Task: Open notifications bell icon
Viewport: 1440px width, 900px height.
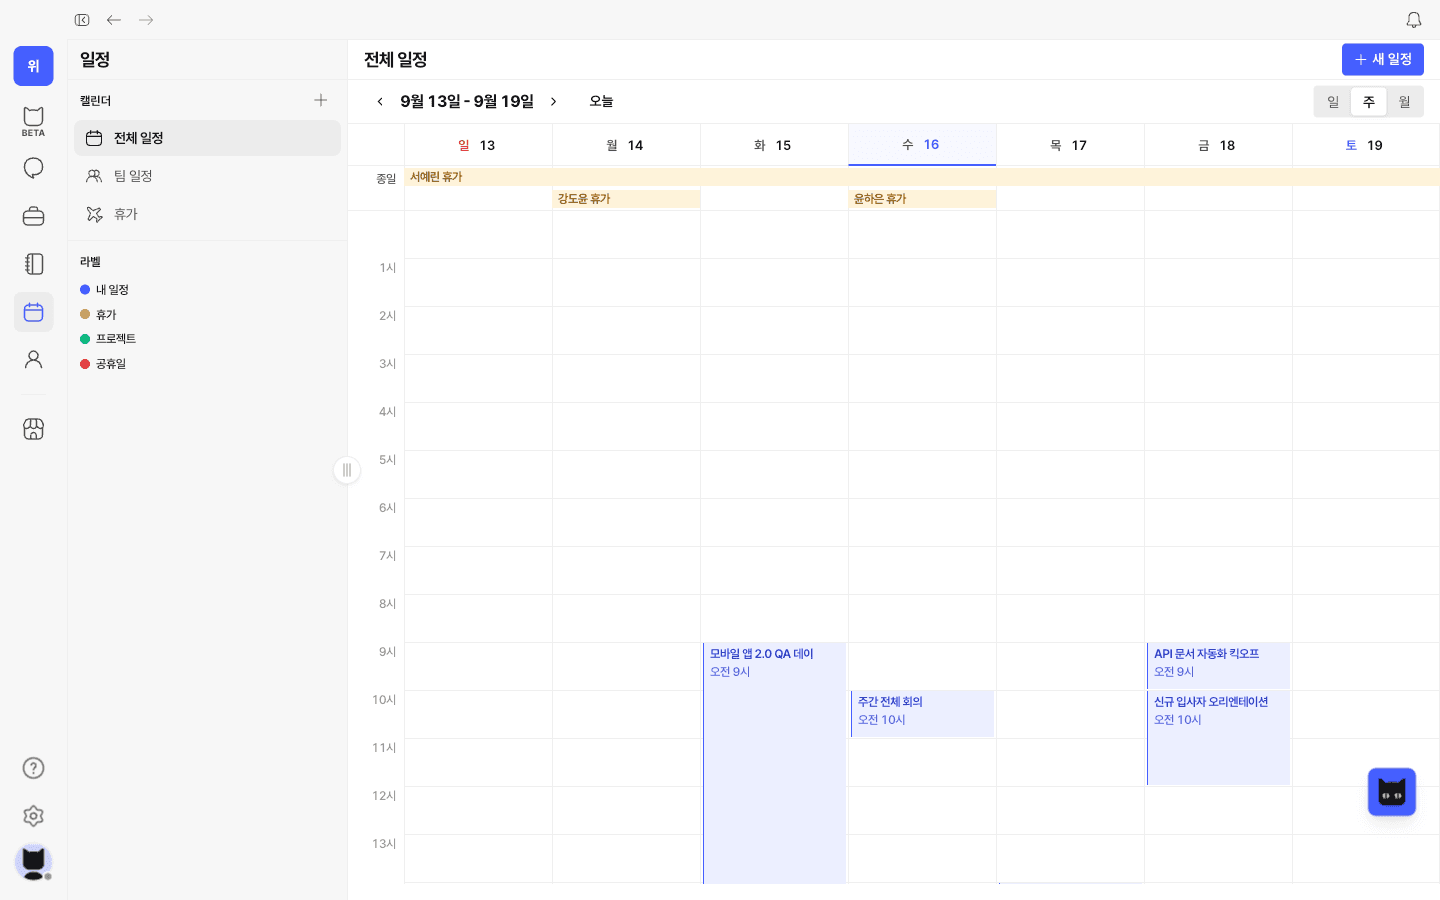Action: pyautogui.click(x=1414, y=20)
